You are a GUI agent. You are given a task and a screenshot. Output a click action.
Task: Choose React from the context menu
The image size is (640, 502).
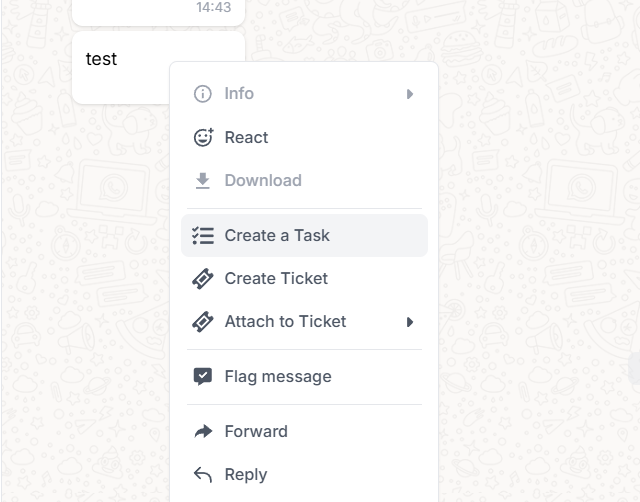click(x=304, y=137)
